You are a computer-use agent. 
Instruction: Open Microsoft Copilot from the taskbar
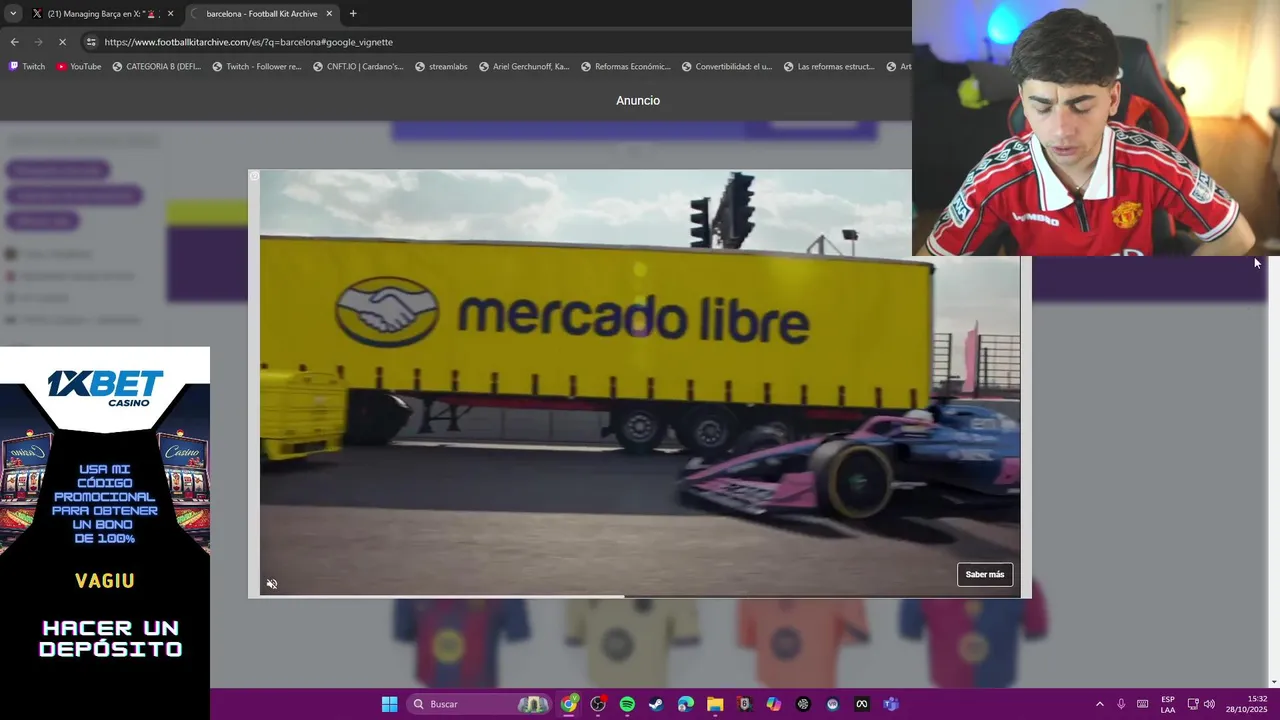coord(773,704)
